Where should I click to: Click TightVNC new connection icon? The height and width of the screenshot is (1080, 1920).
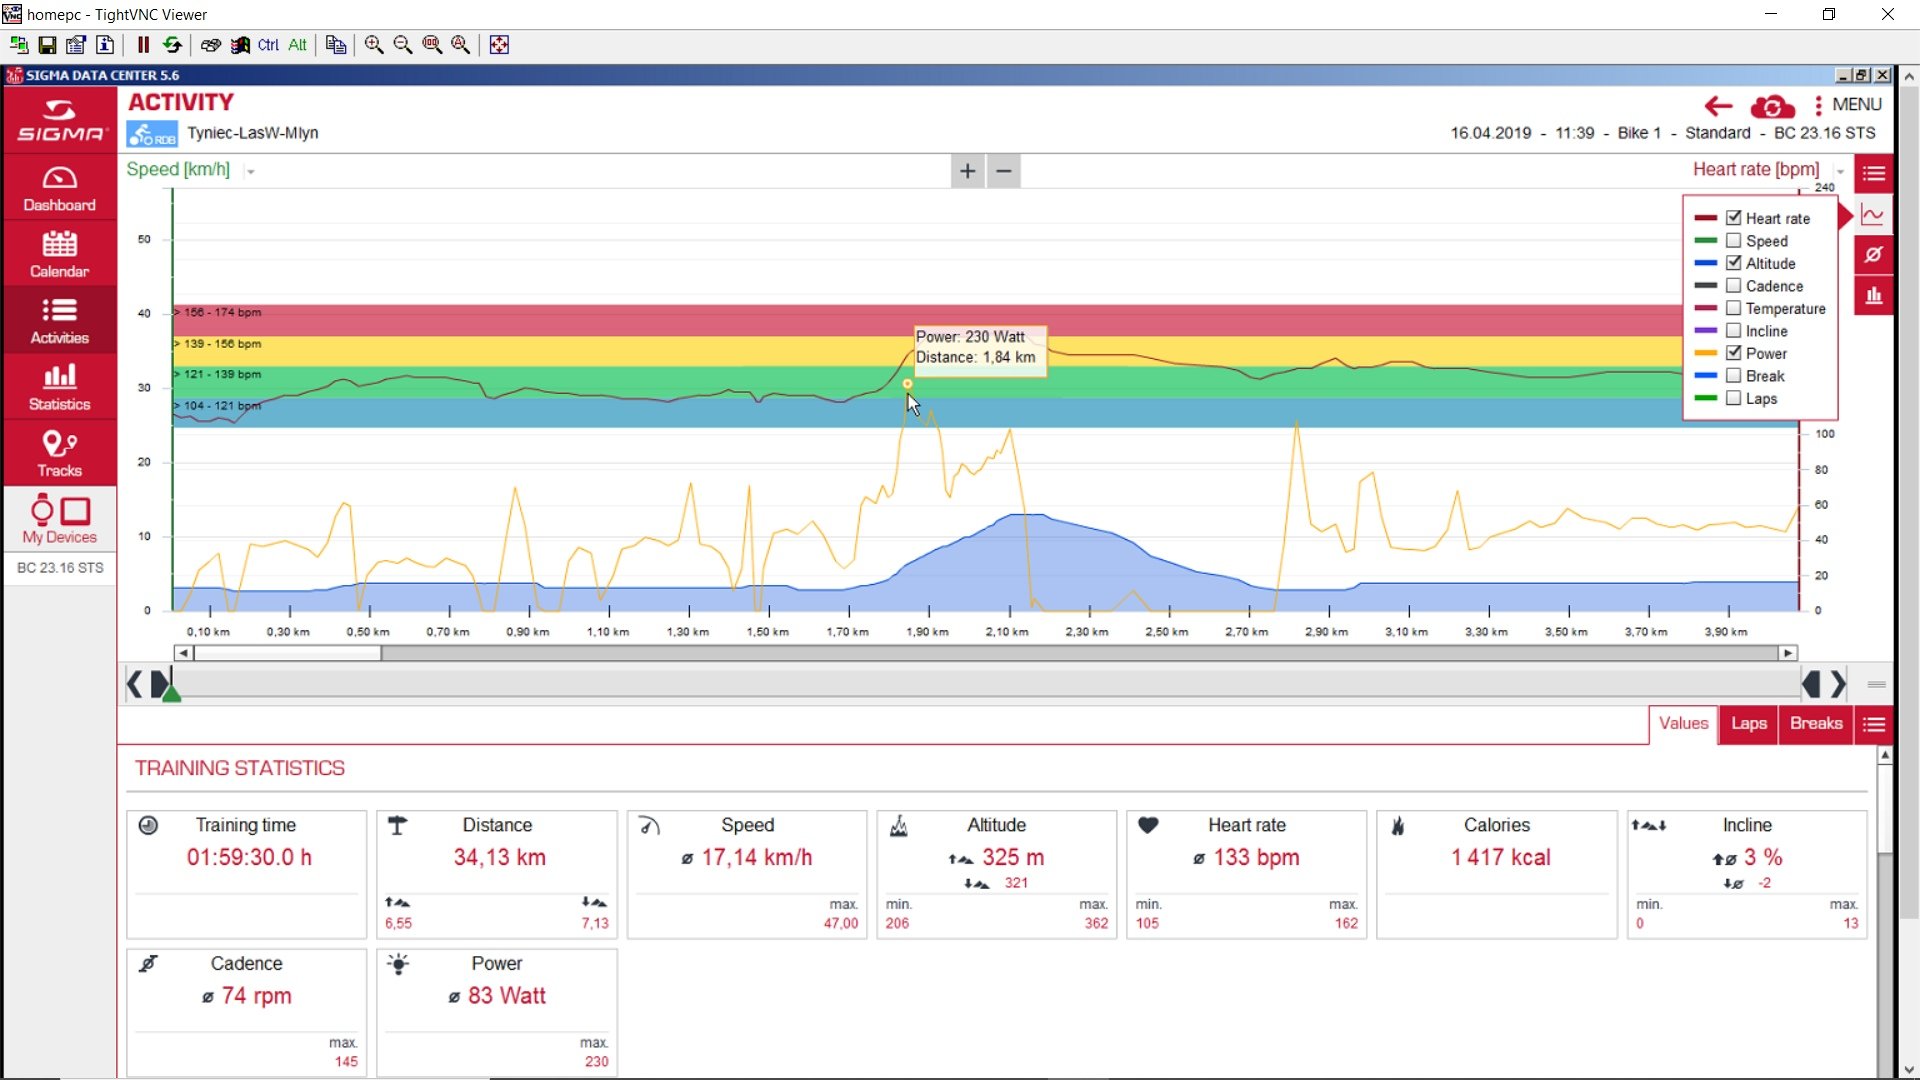tap(18, 45)
